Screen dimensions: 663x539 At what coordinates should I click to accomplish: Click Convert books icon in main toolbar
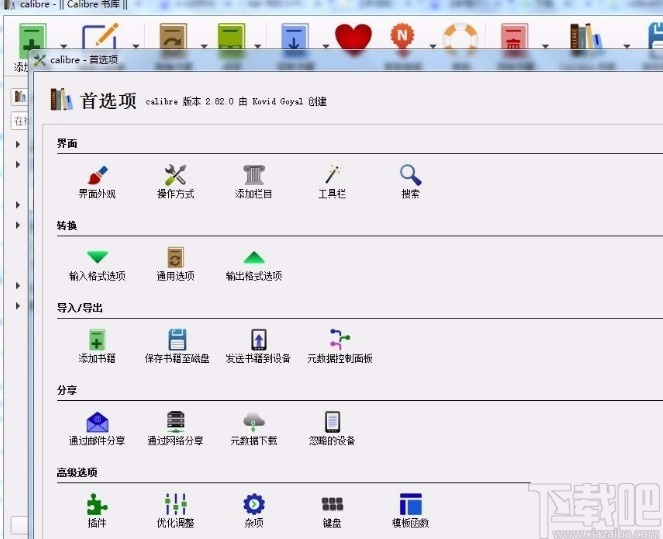click(x=173, y=36)
